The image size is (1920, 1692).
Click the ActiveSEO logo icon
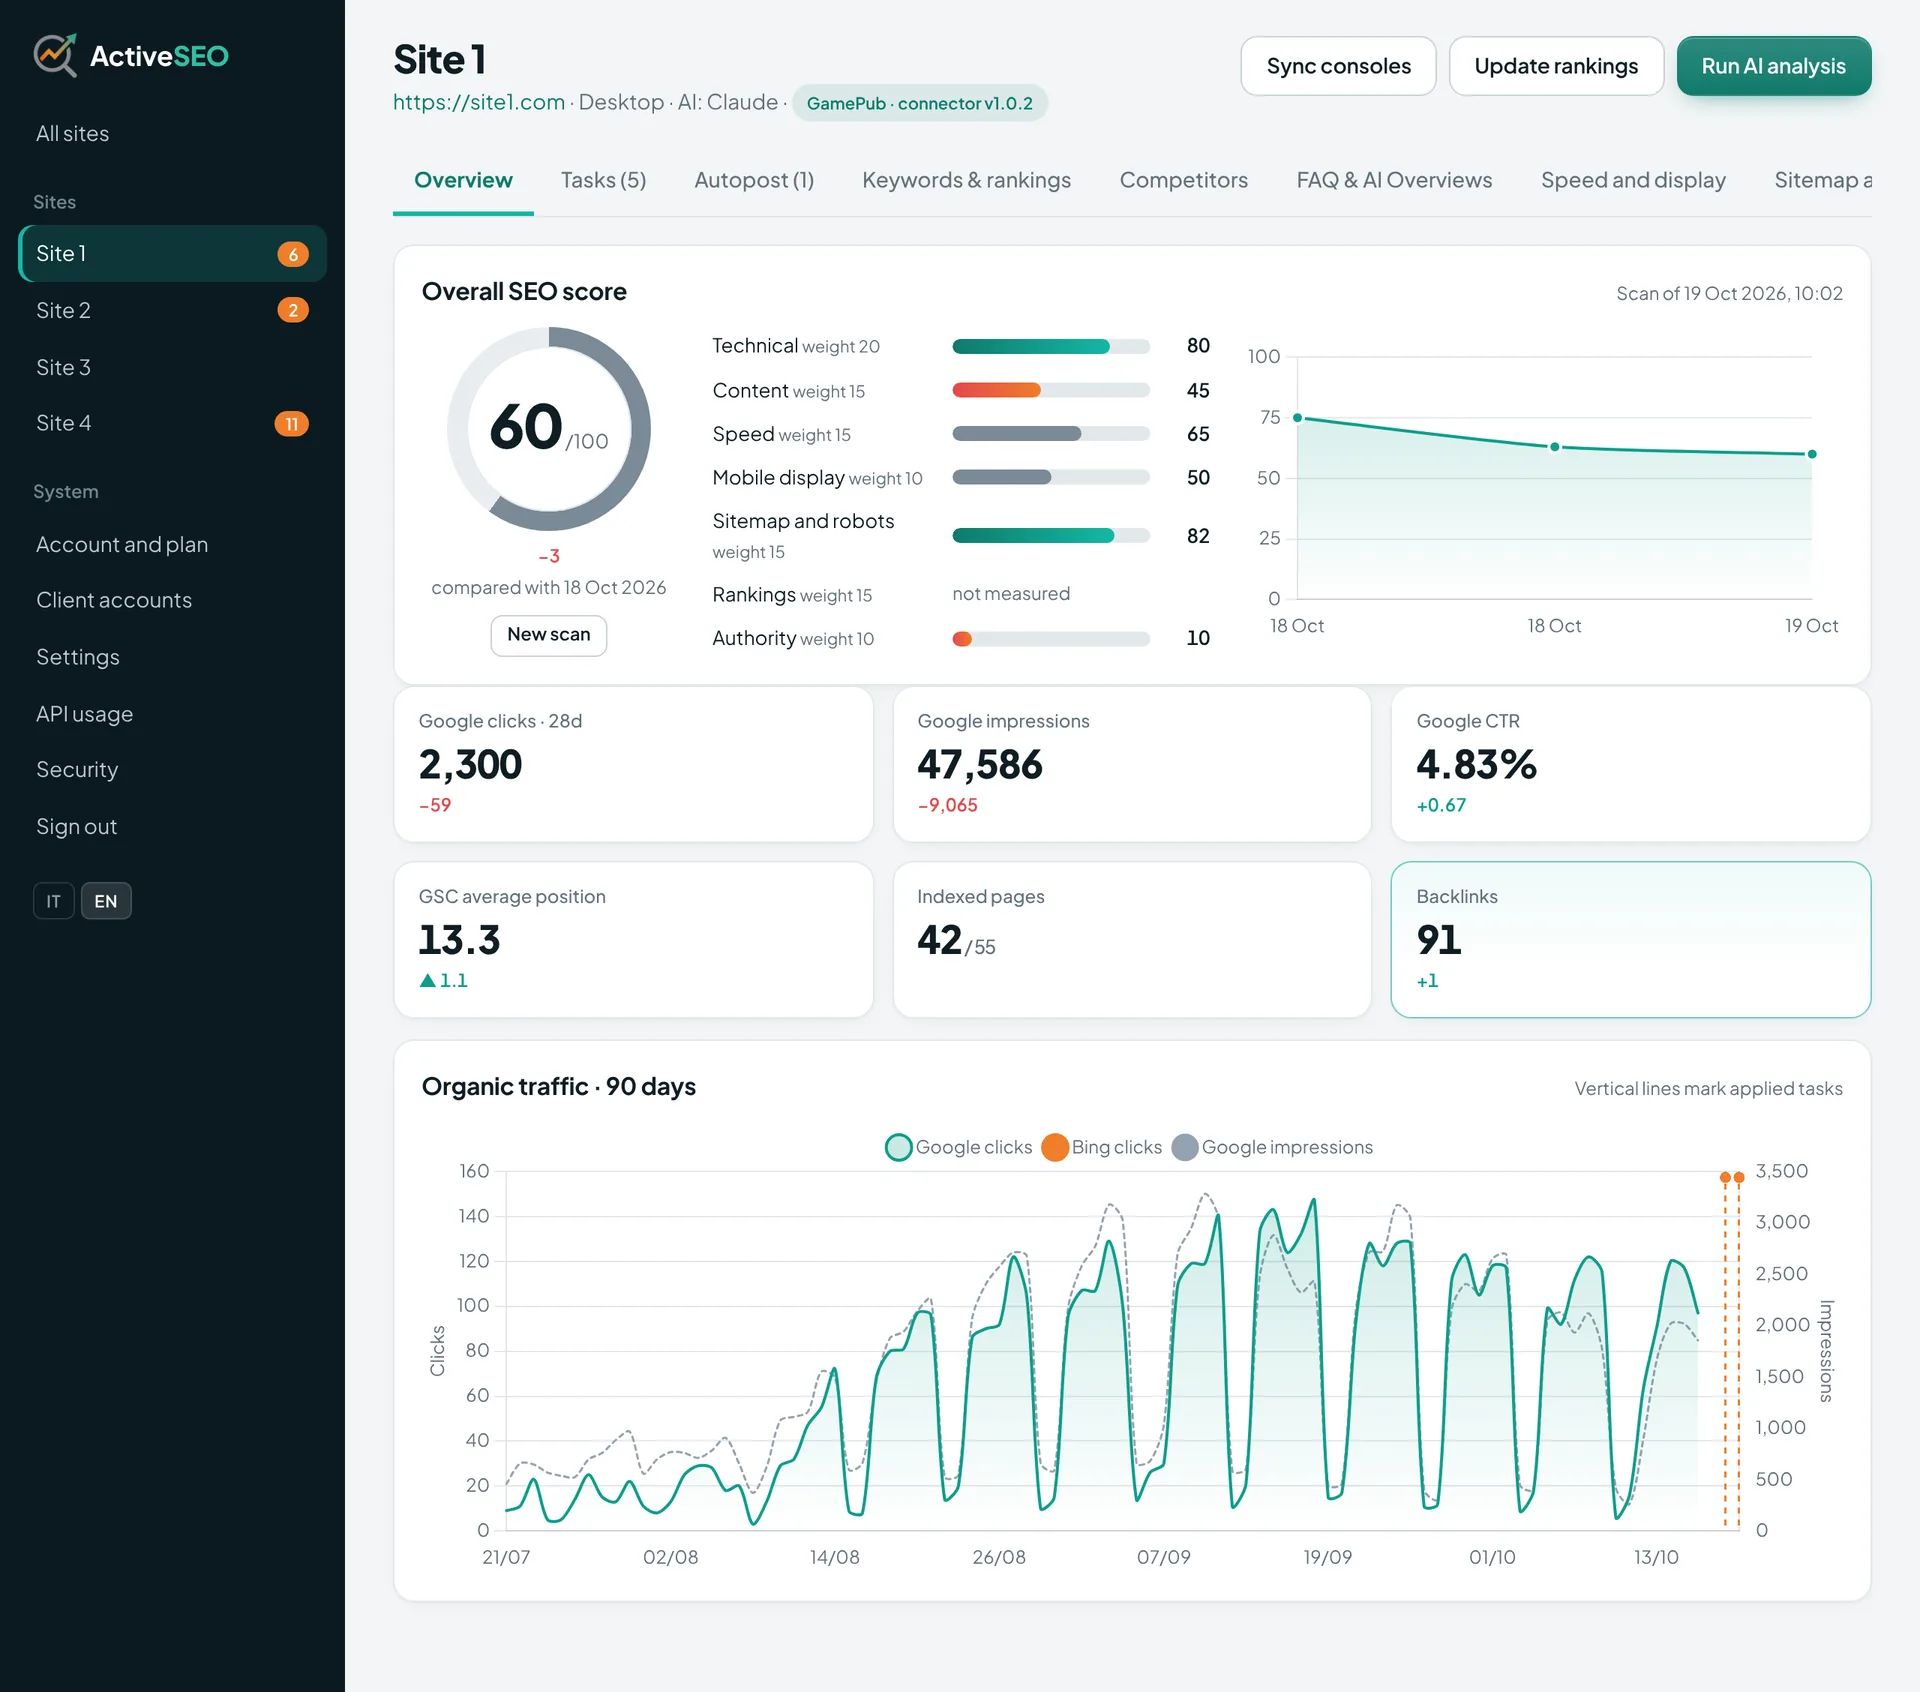[55, 55]
